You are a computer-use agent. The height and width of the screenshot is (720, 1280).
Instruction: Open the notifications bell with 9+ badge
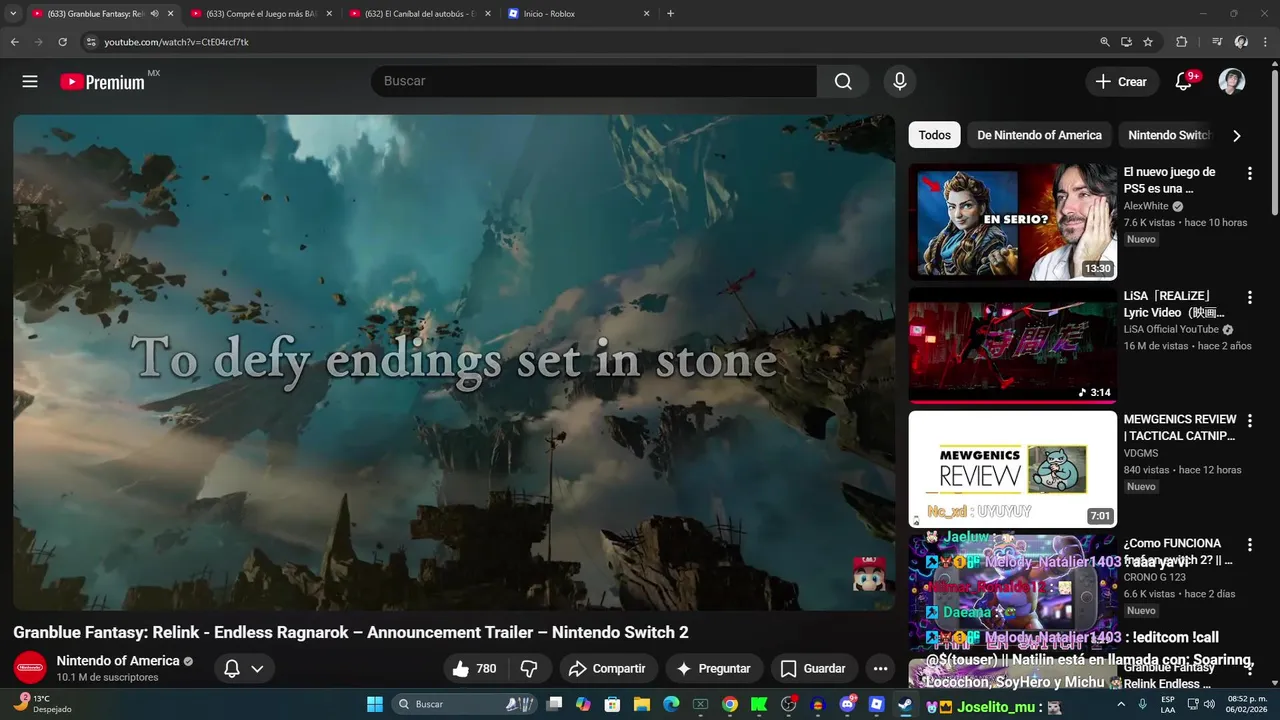coord(1184,82)
